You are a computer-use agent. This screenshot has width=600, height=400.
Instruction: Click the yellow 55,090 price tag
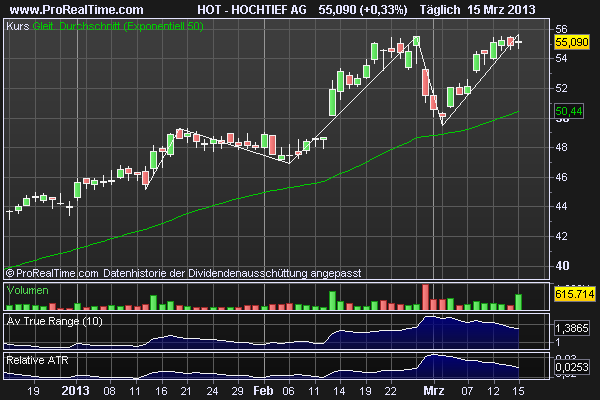(x=572, y=42)
